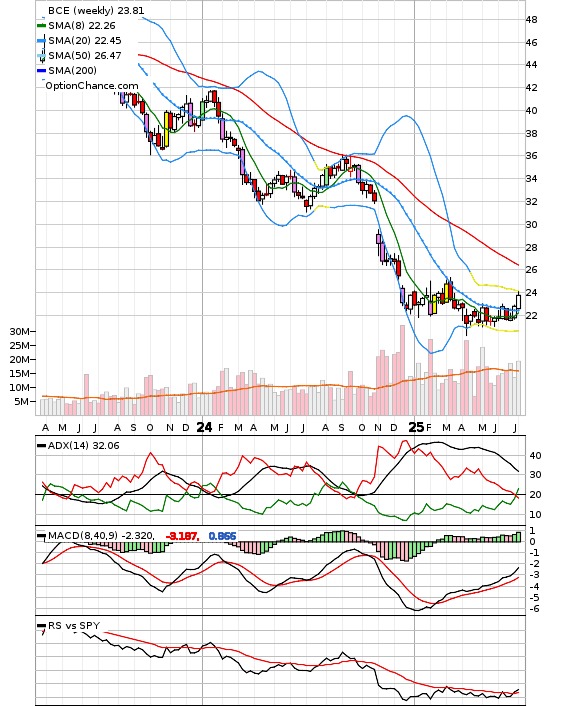Click the 32 price axis label
The width and height of the screenshot is (566, 706).
(531, 202)
